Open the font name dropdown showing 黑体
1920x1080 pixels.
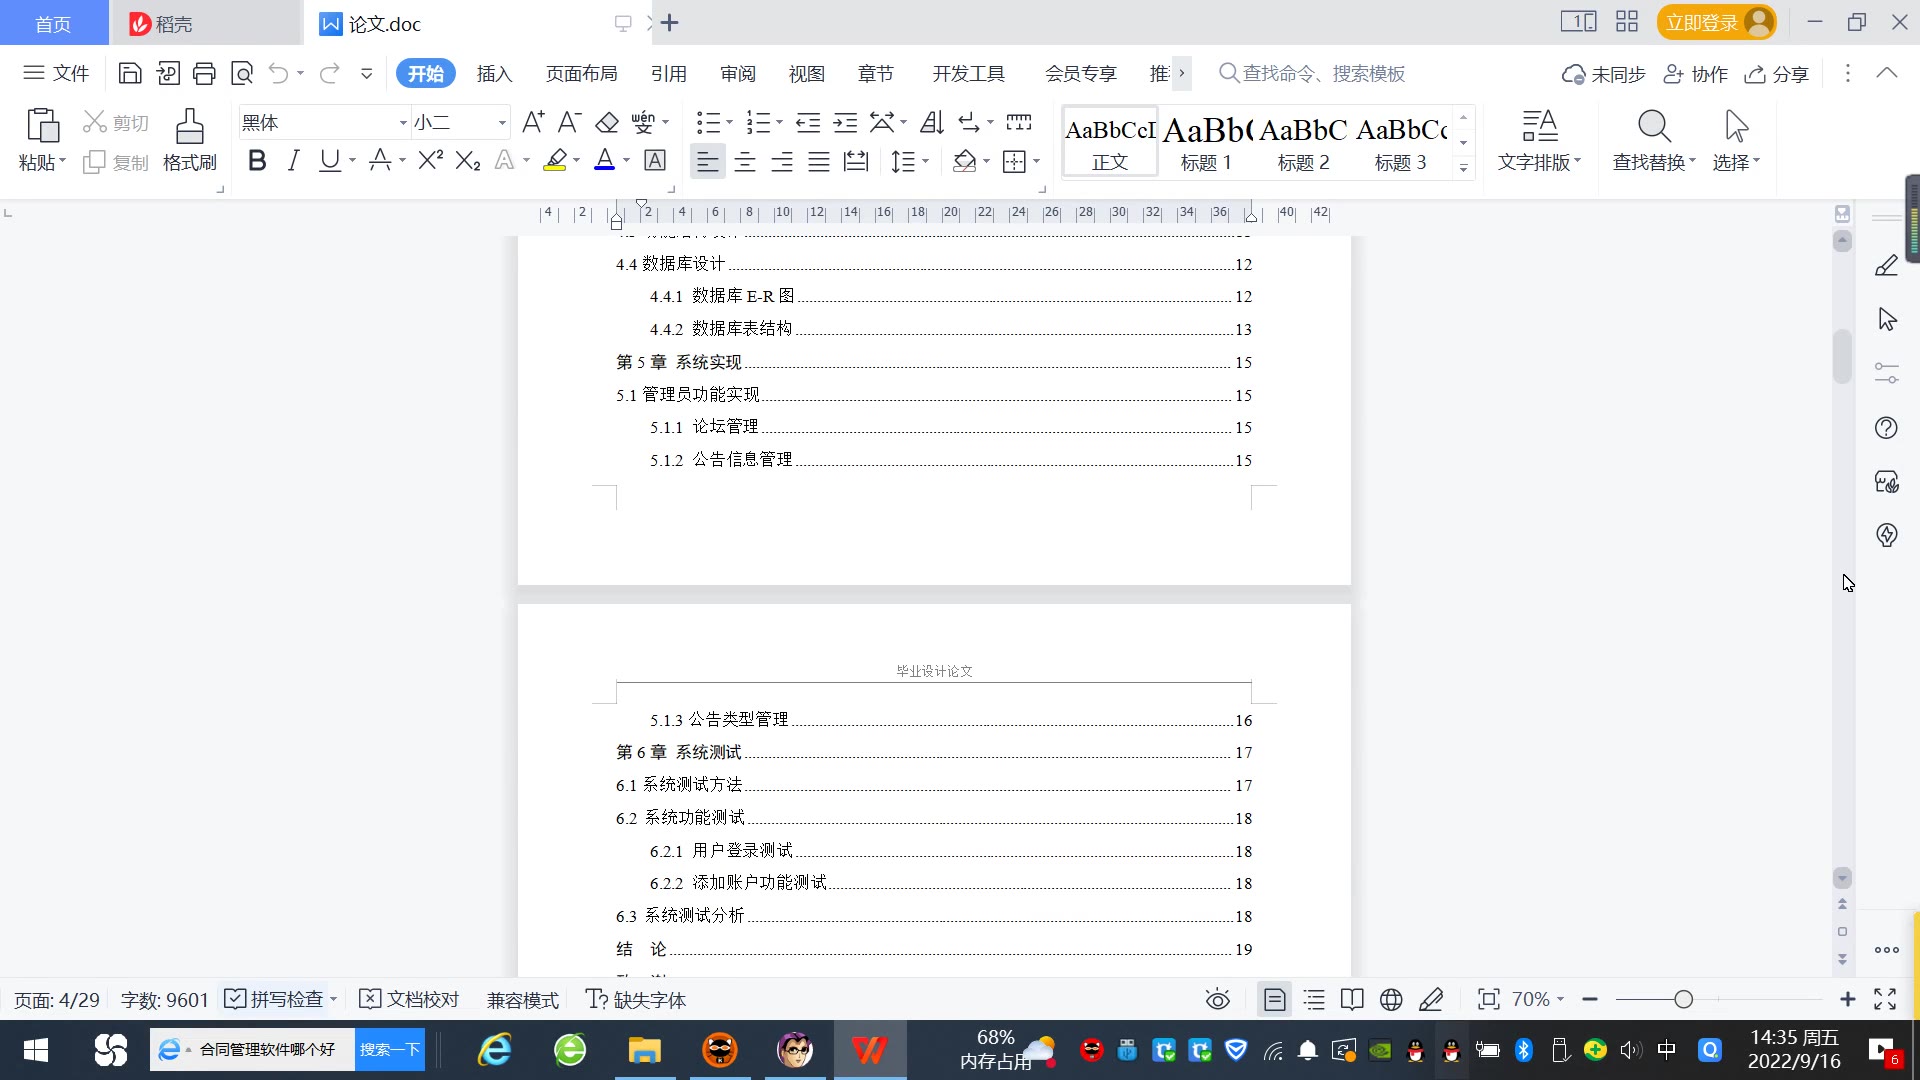click(403, 123)
